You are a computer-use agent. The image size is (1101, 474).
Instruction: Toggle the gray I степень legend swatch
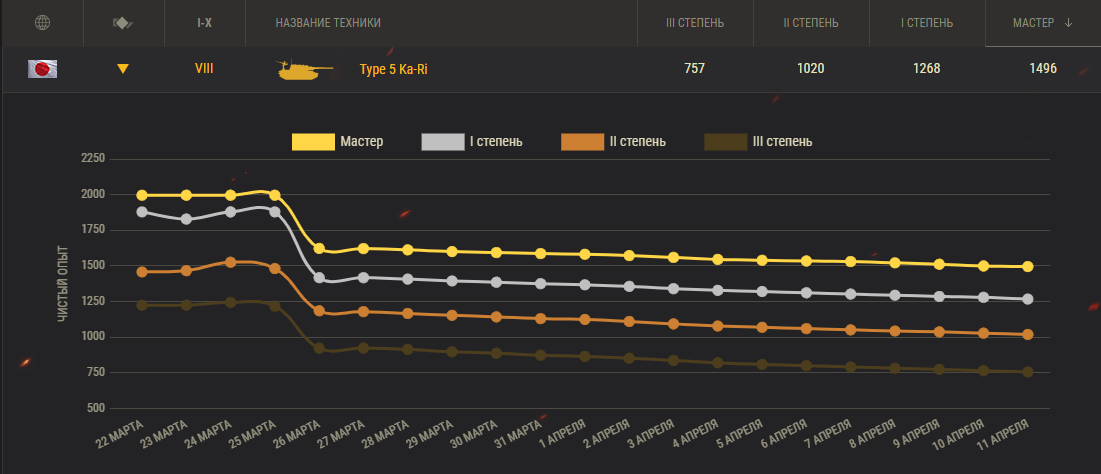tap(442, 142)
